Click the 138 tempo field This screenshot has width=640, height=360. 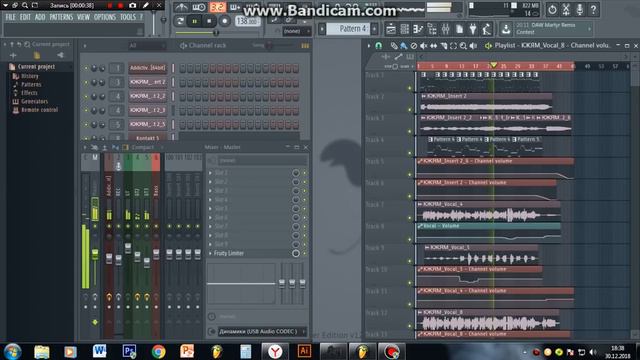[x=247, y=21]
